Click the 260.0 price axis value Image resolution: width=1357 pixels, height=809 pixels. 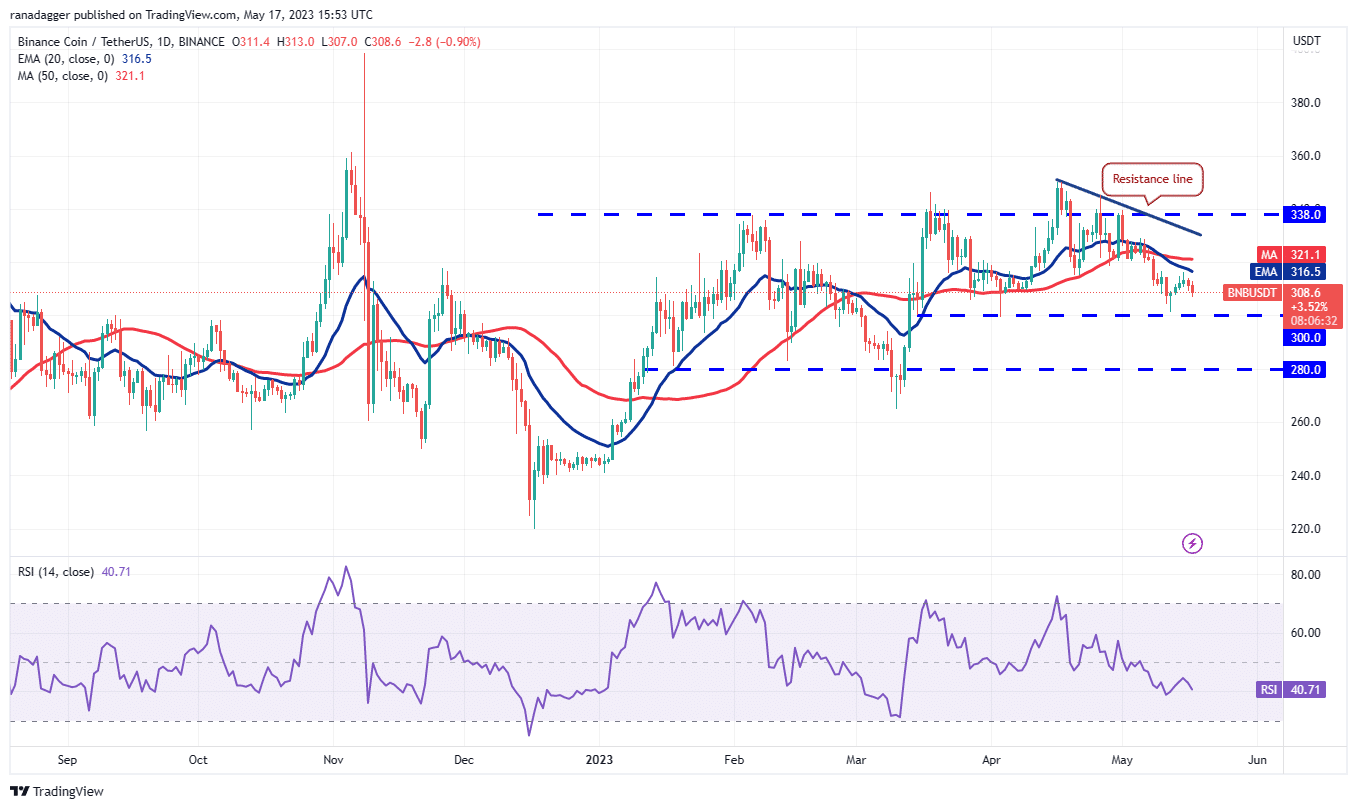coord(1306,422)
